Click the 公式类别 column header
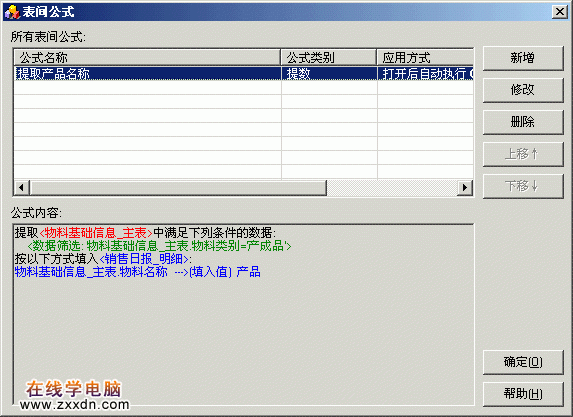This screenshot has width=573, height=417. pyautogui.click(x=329, y=58)
